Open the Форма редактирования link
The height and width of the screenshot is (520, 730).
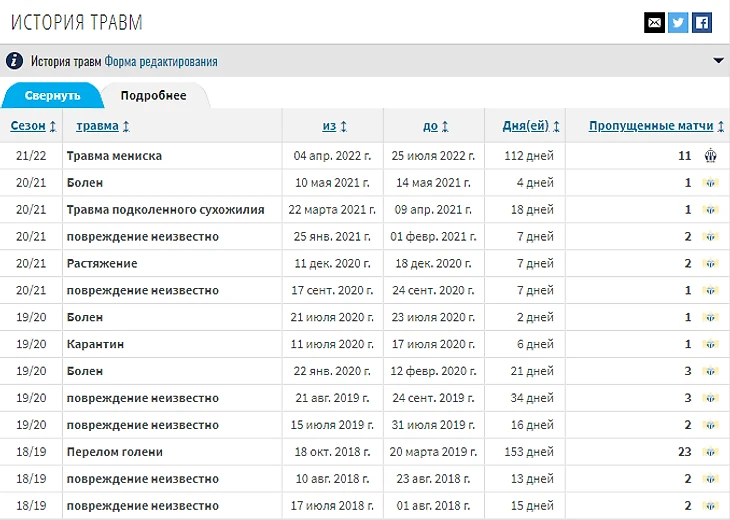click(x=161, y=62)
